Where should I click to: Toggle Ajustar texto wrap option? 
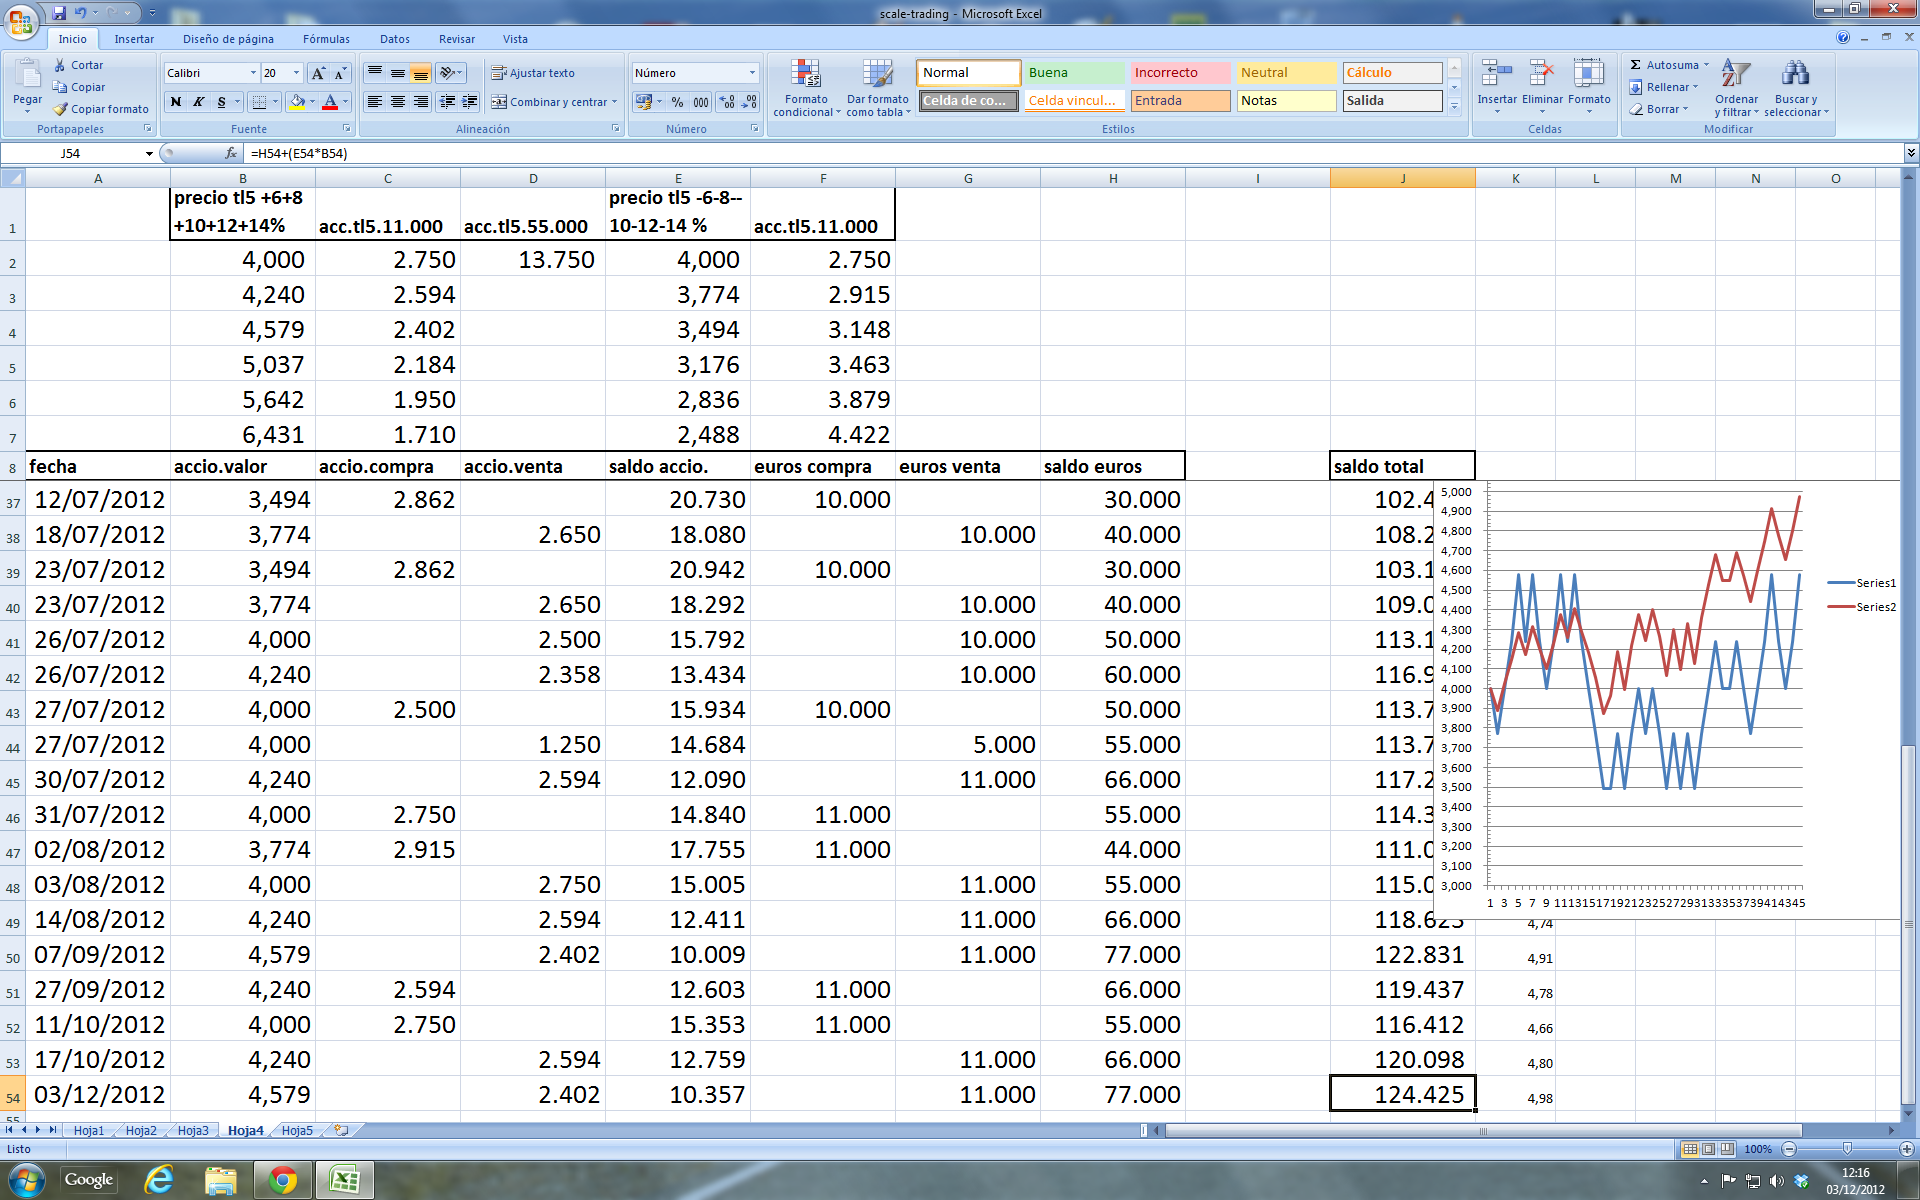(x=532, y=73)
